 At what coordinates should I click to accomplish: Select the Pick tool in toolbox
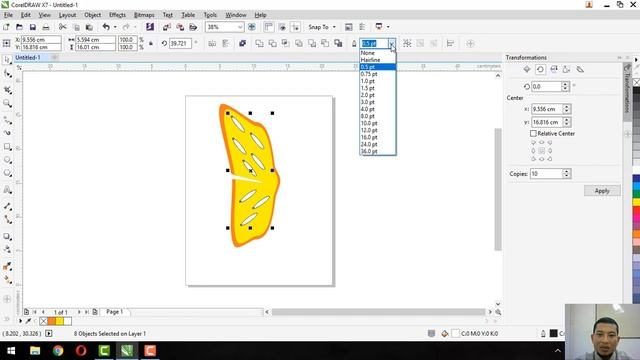pyautogui.click(x=7, y=60)
